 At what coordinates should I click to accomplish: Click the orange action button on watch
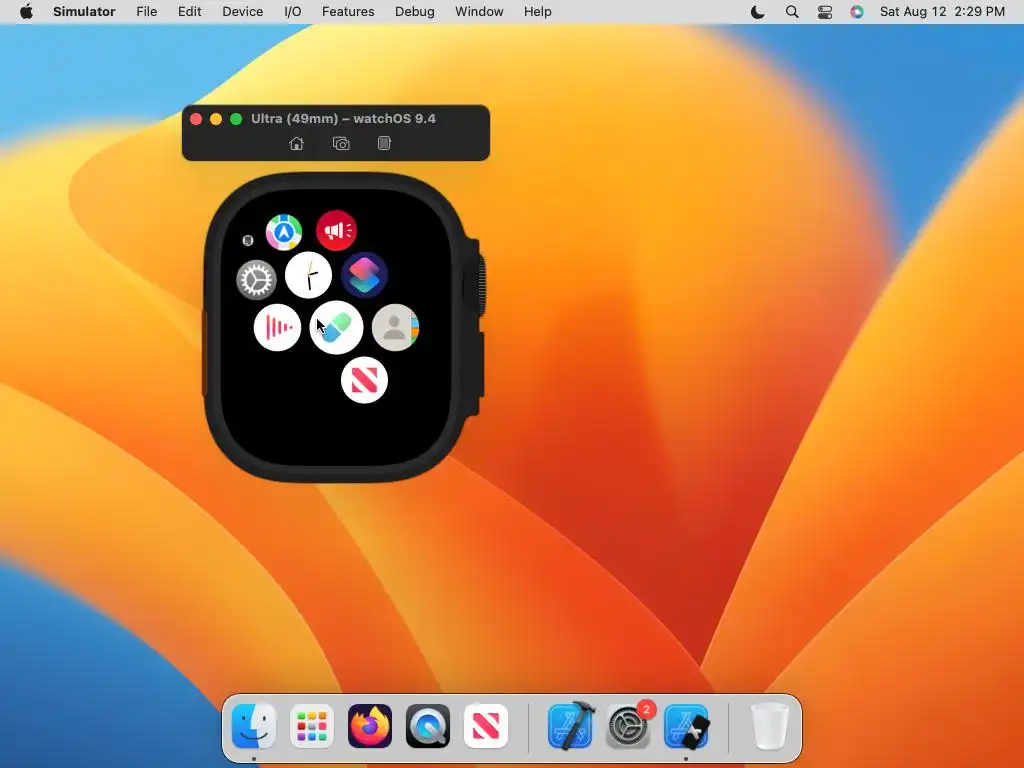coord(204,353)
